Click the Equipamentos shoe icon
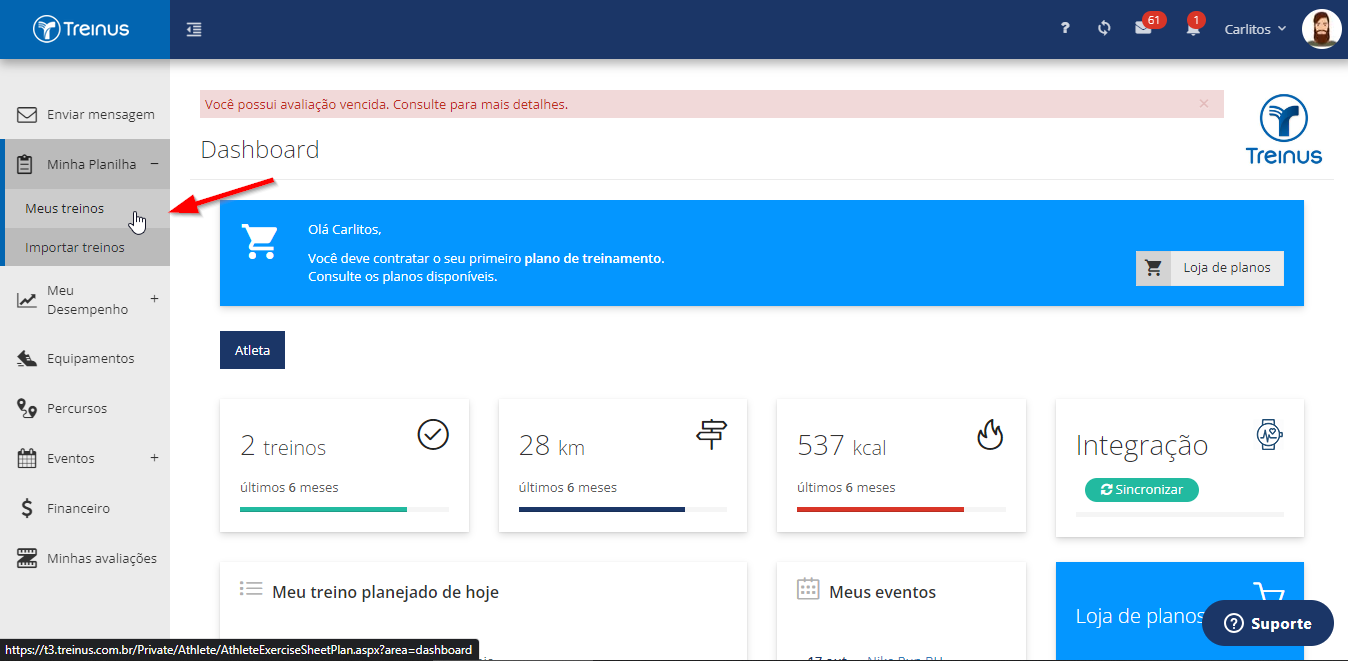 click(28, 358)
